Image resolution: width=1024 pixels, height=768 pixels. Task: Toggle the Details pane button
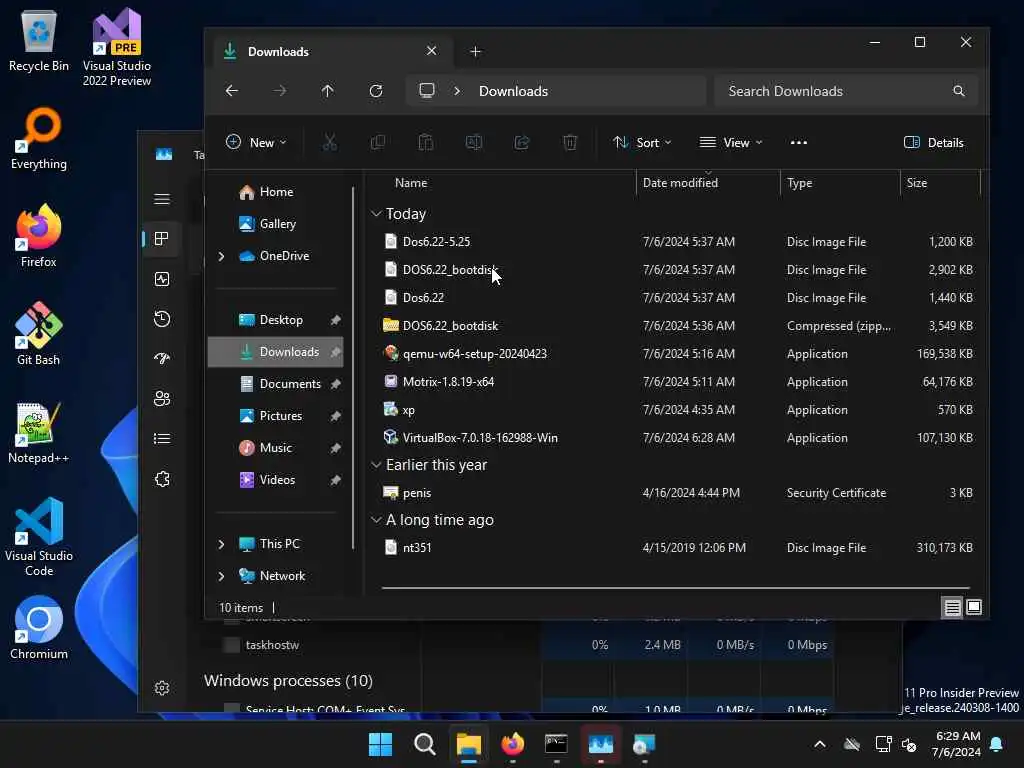coord(933,142)
